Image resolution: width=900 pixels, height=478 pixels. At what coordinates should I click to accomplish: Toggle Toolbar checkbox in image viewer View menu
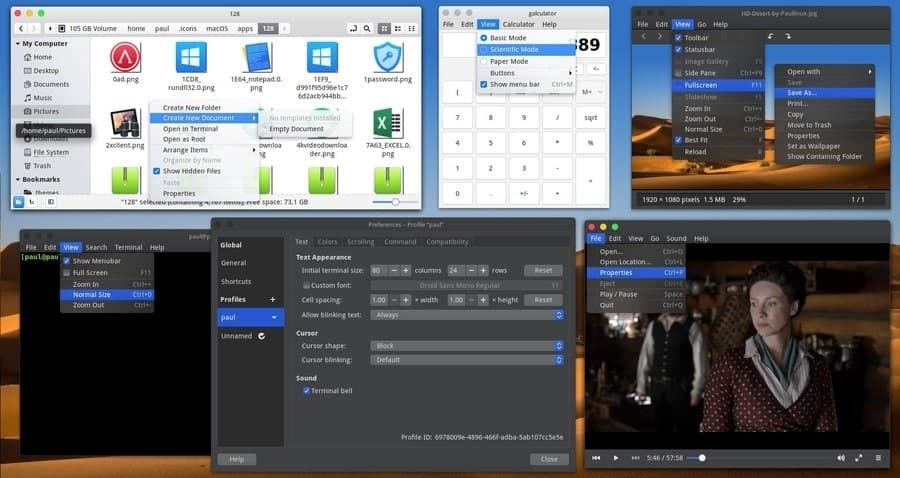tap(678, 38)
